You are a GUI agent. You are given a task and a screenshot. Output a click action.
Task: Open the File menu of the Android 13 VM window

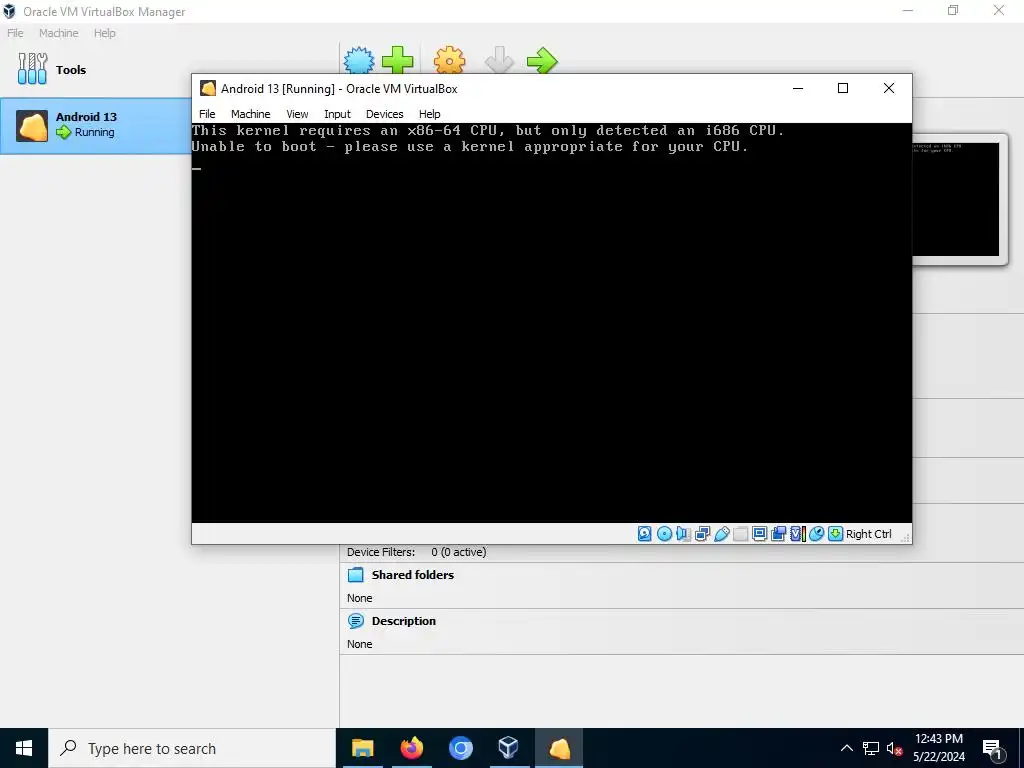pyautogui.click(x=207, y=114)
